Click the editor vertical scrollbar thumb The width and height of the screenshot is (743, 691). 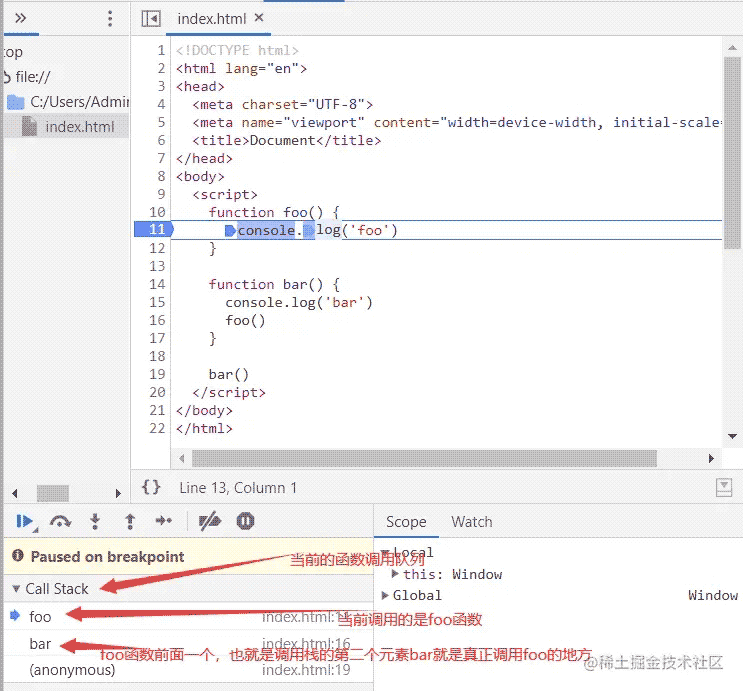732,153
